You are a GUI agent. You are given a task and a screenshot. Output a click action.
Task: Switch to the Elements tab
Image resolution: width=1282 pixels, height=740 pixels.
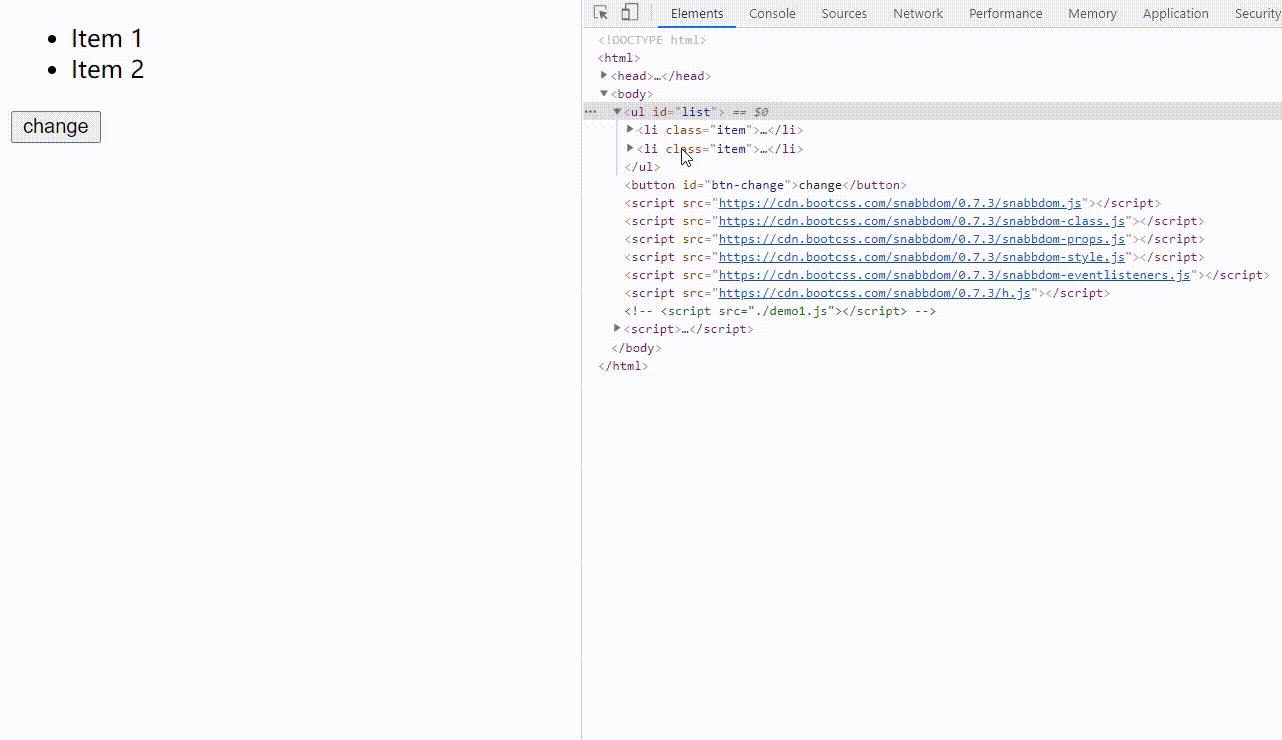pyautogui.click(x=697, y=13)
